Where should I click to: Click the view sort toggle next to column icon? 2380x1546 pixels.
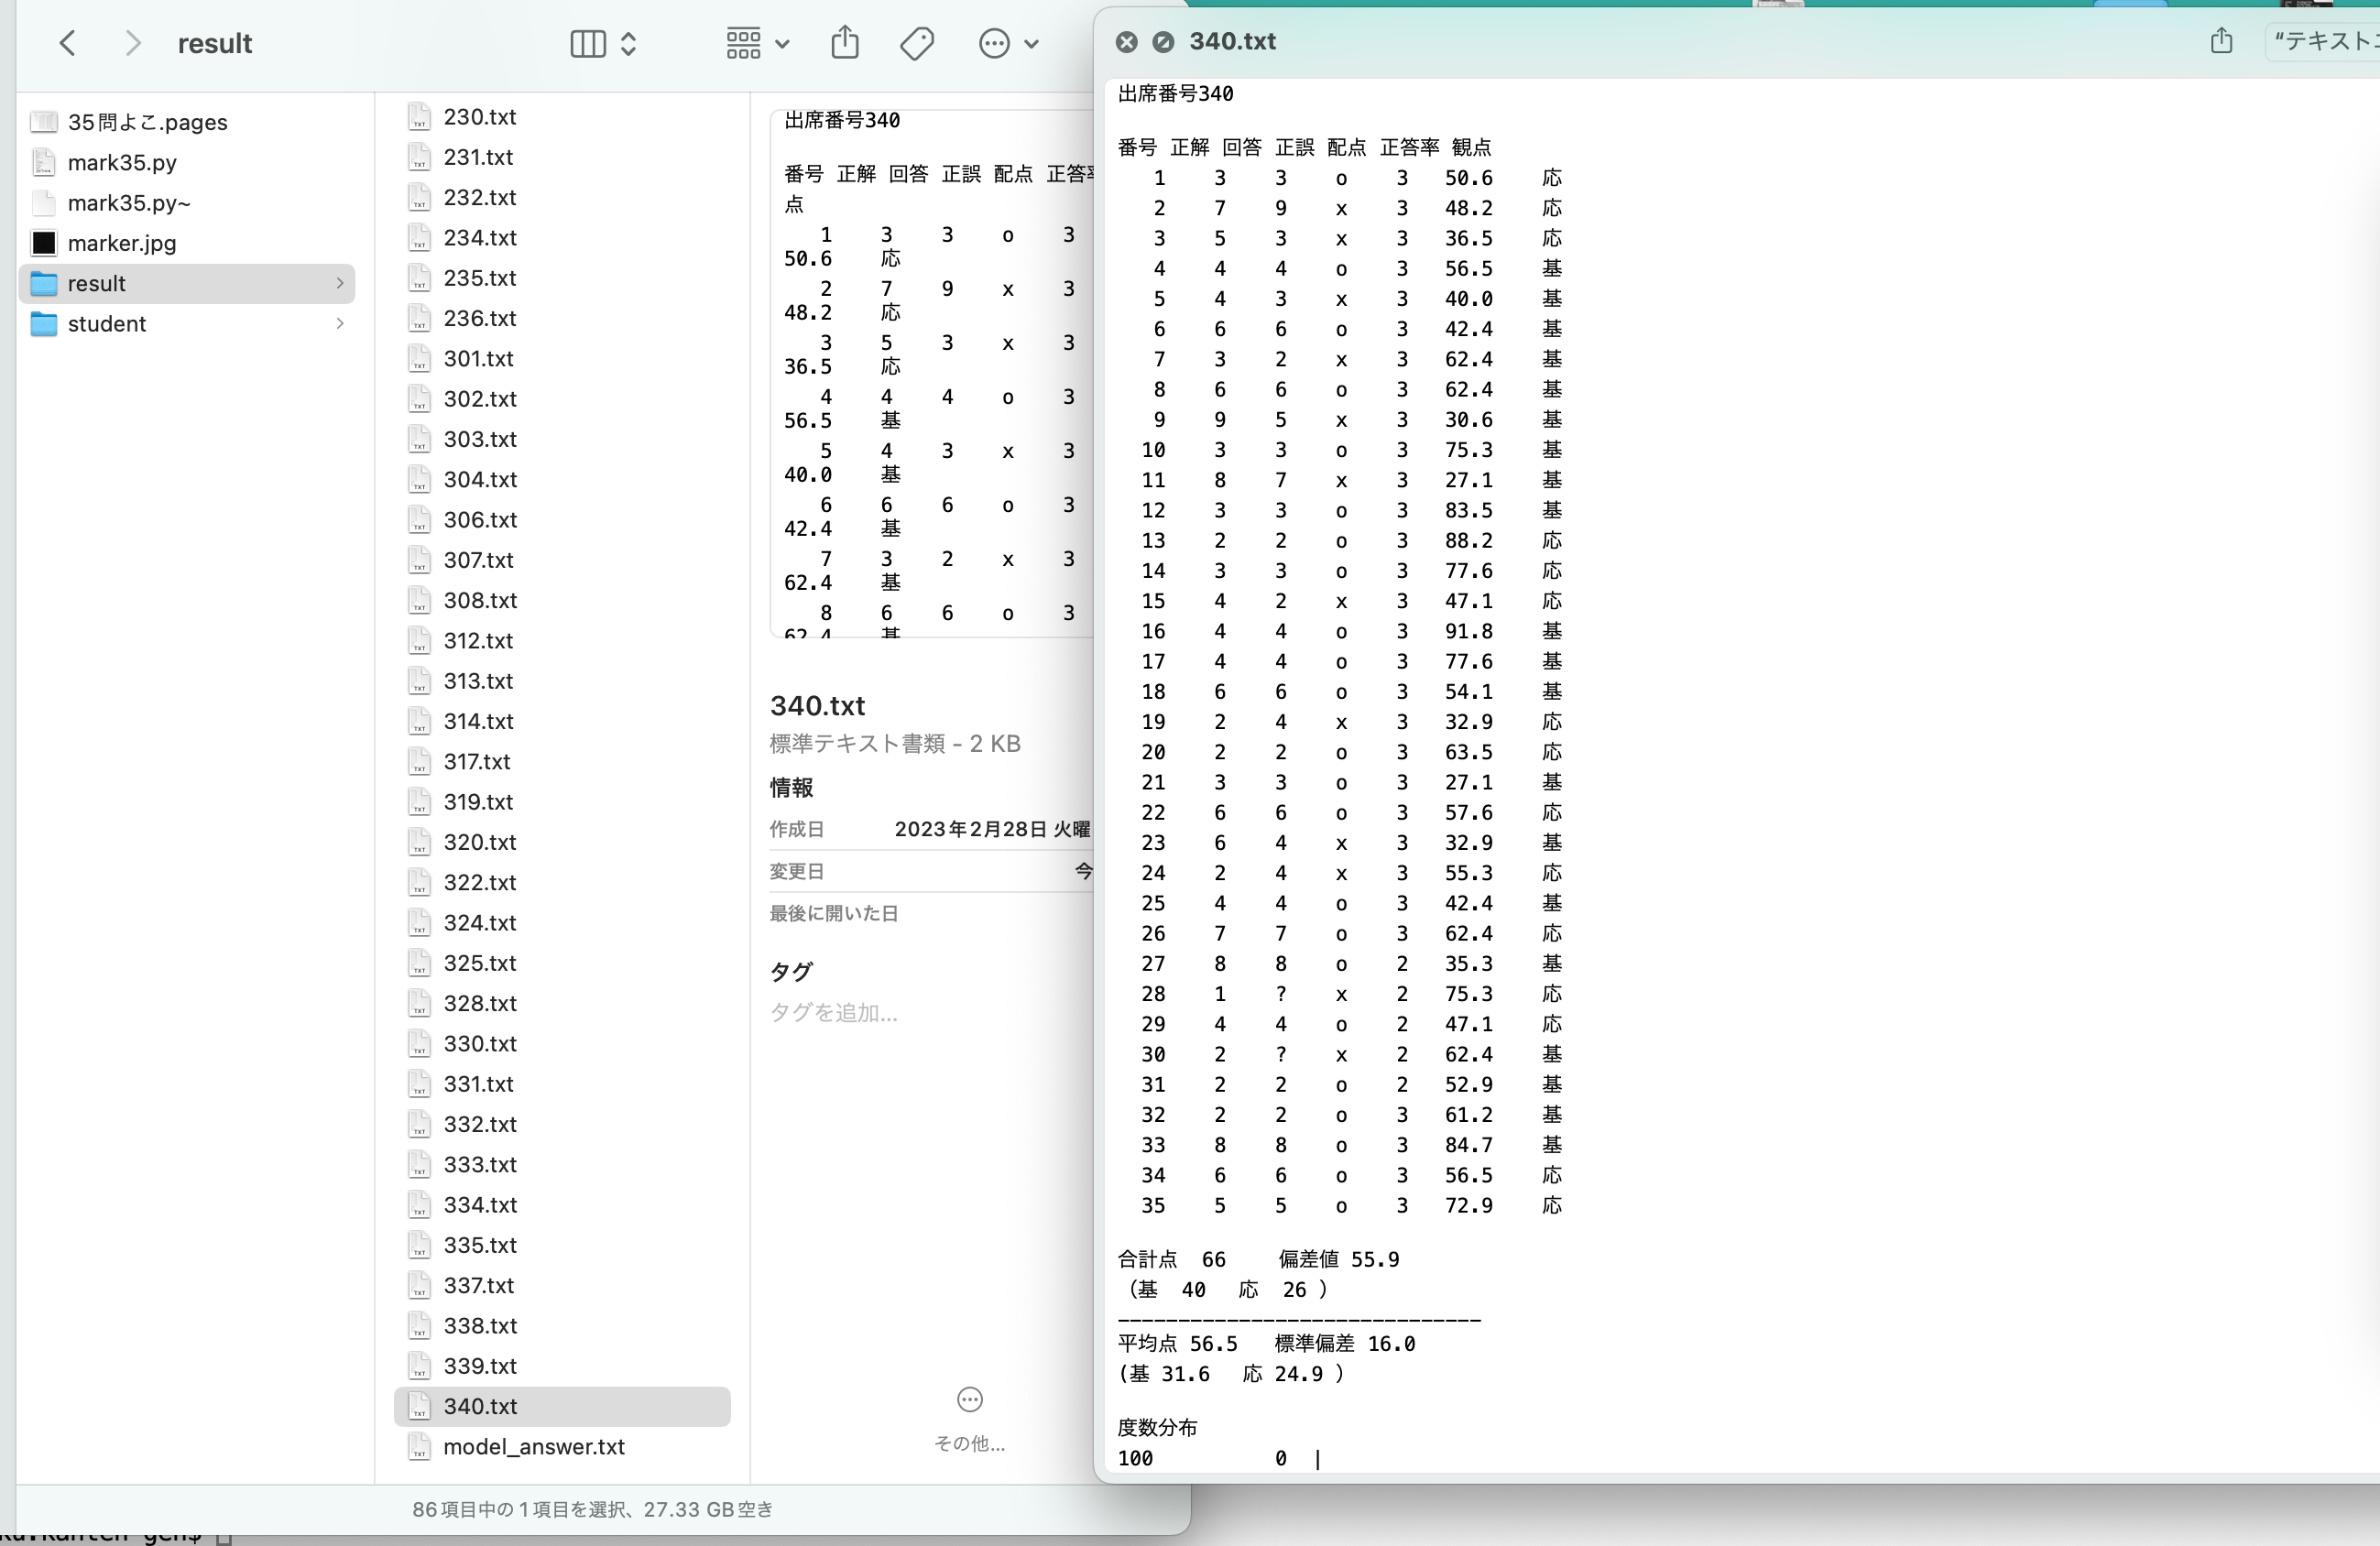[630, 43]
